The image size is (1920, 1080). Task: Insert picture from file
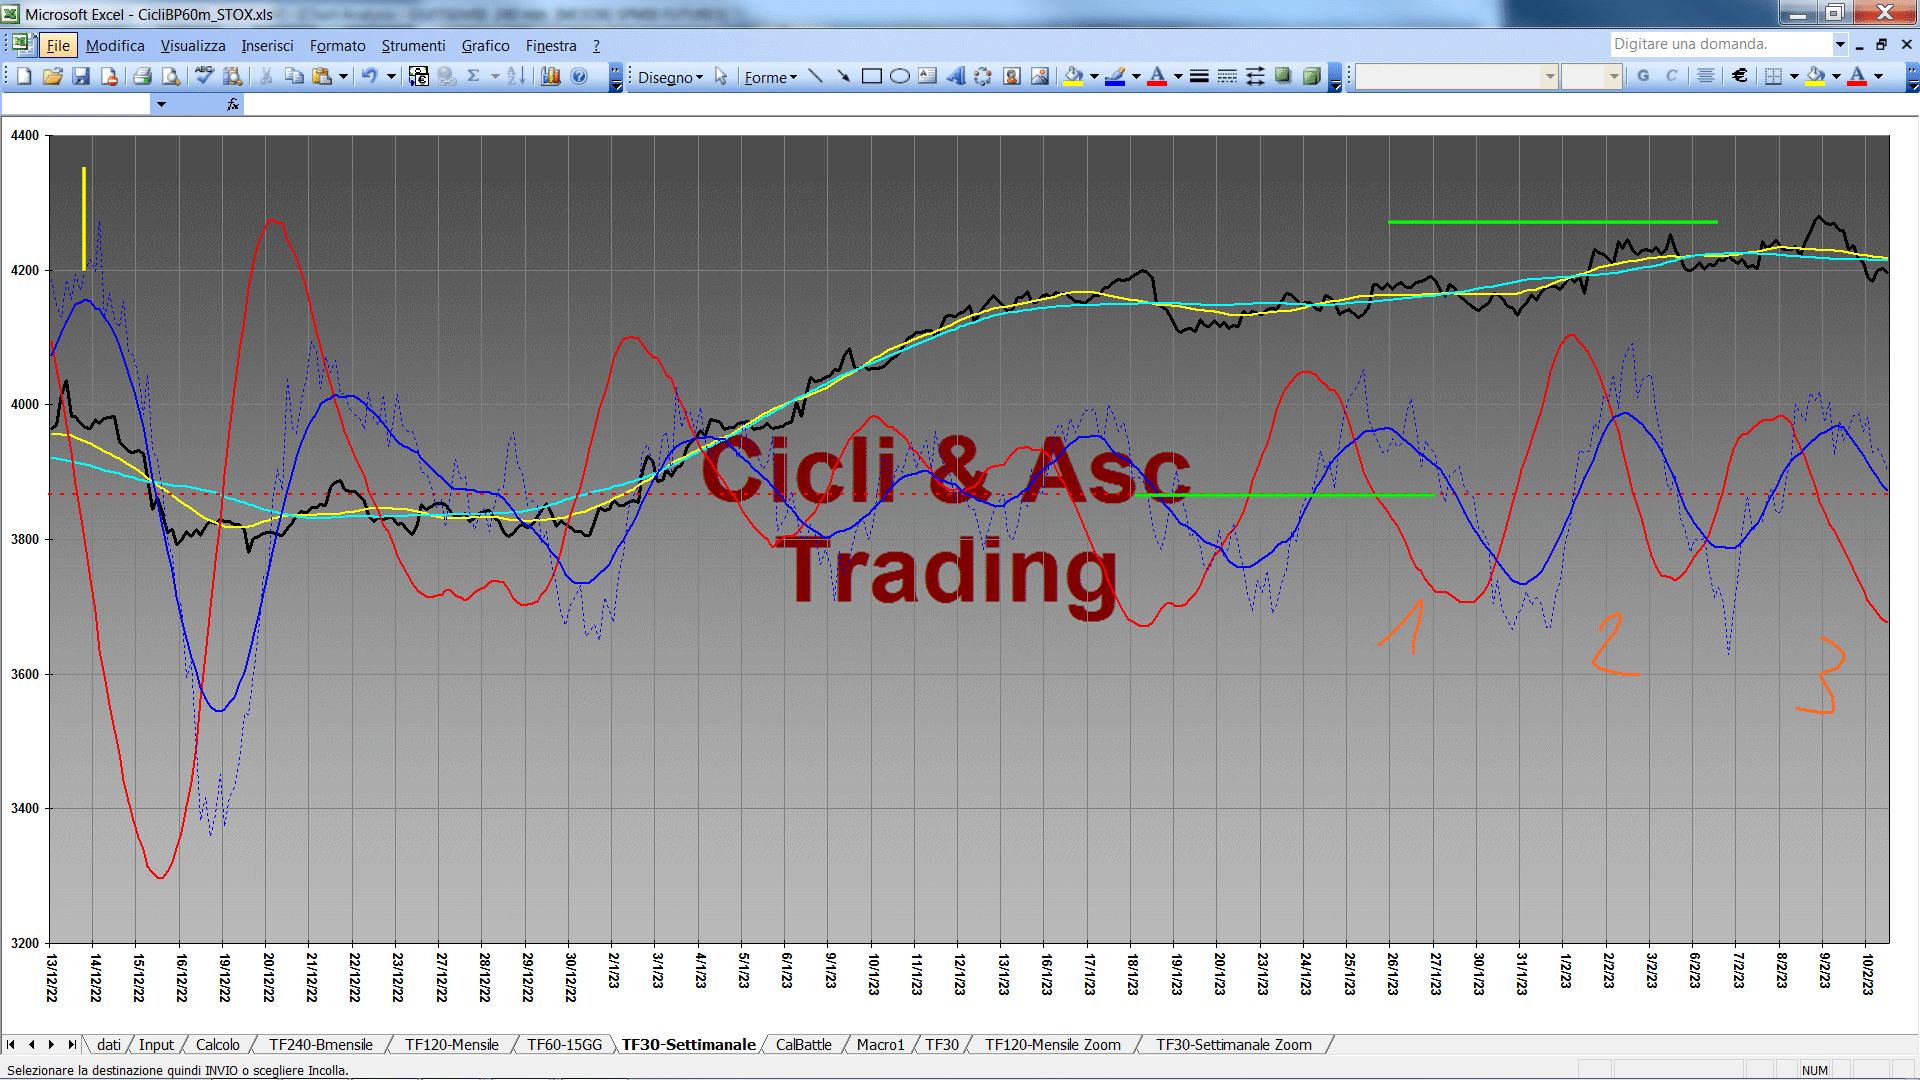click(x=1040, y=76)
